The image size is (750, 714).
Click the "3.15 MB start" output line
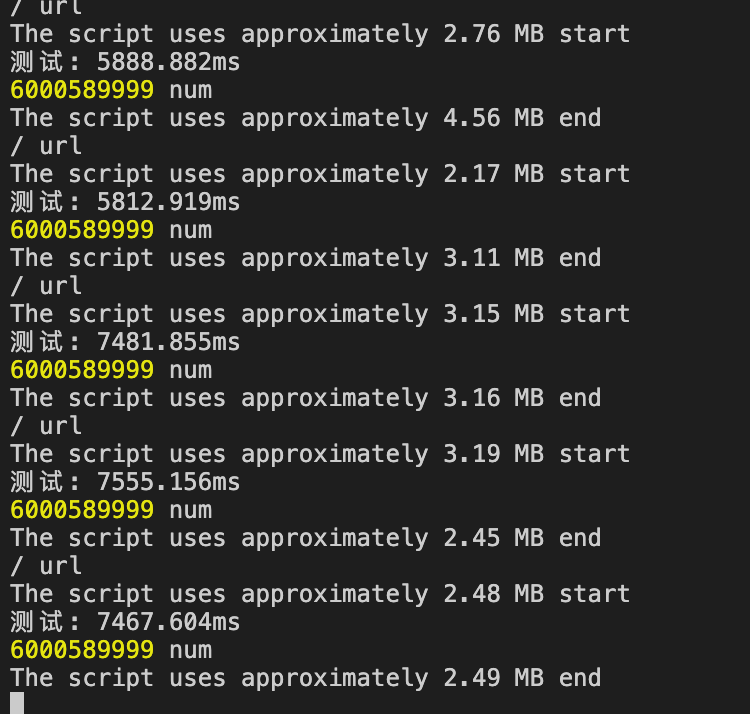tap(320, 314)
